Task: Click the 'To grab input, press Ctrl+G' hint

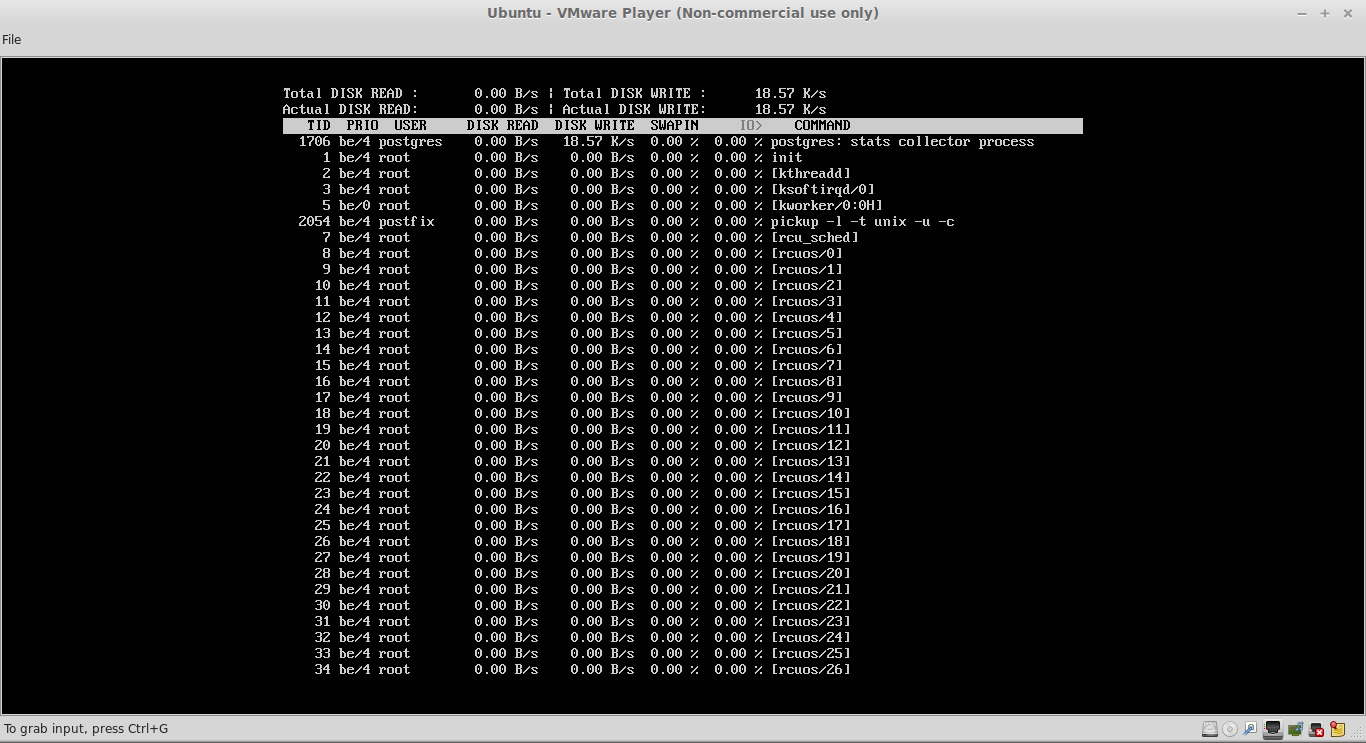Action: click(87, 729)
